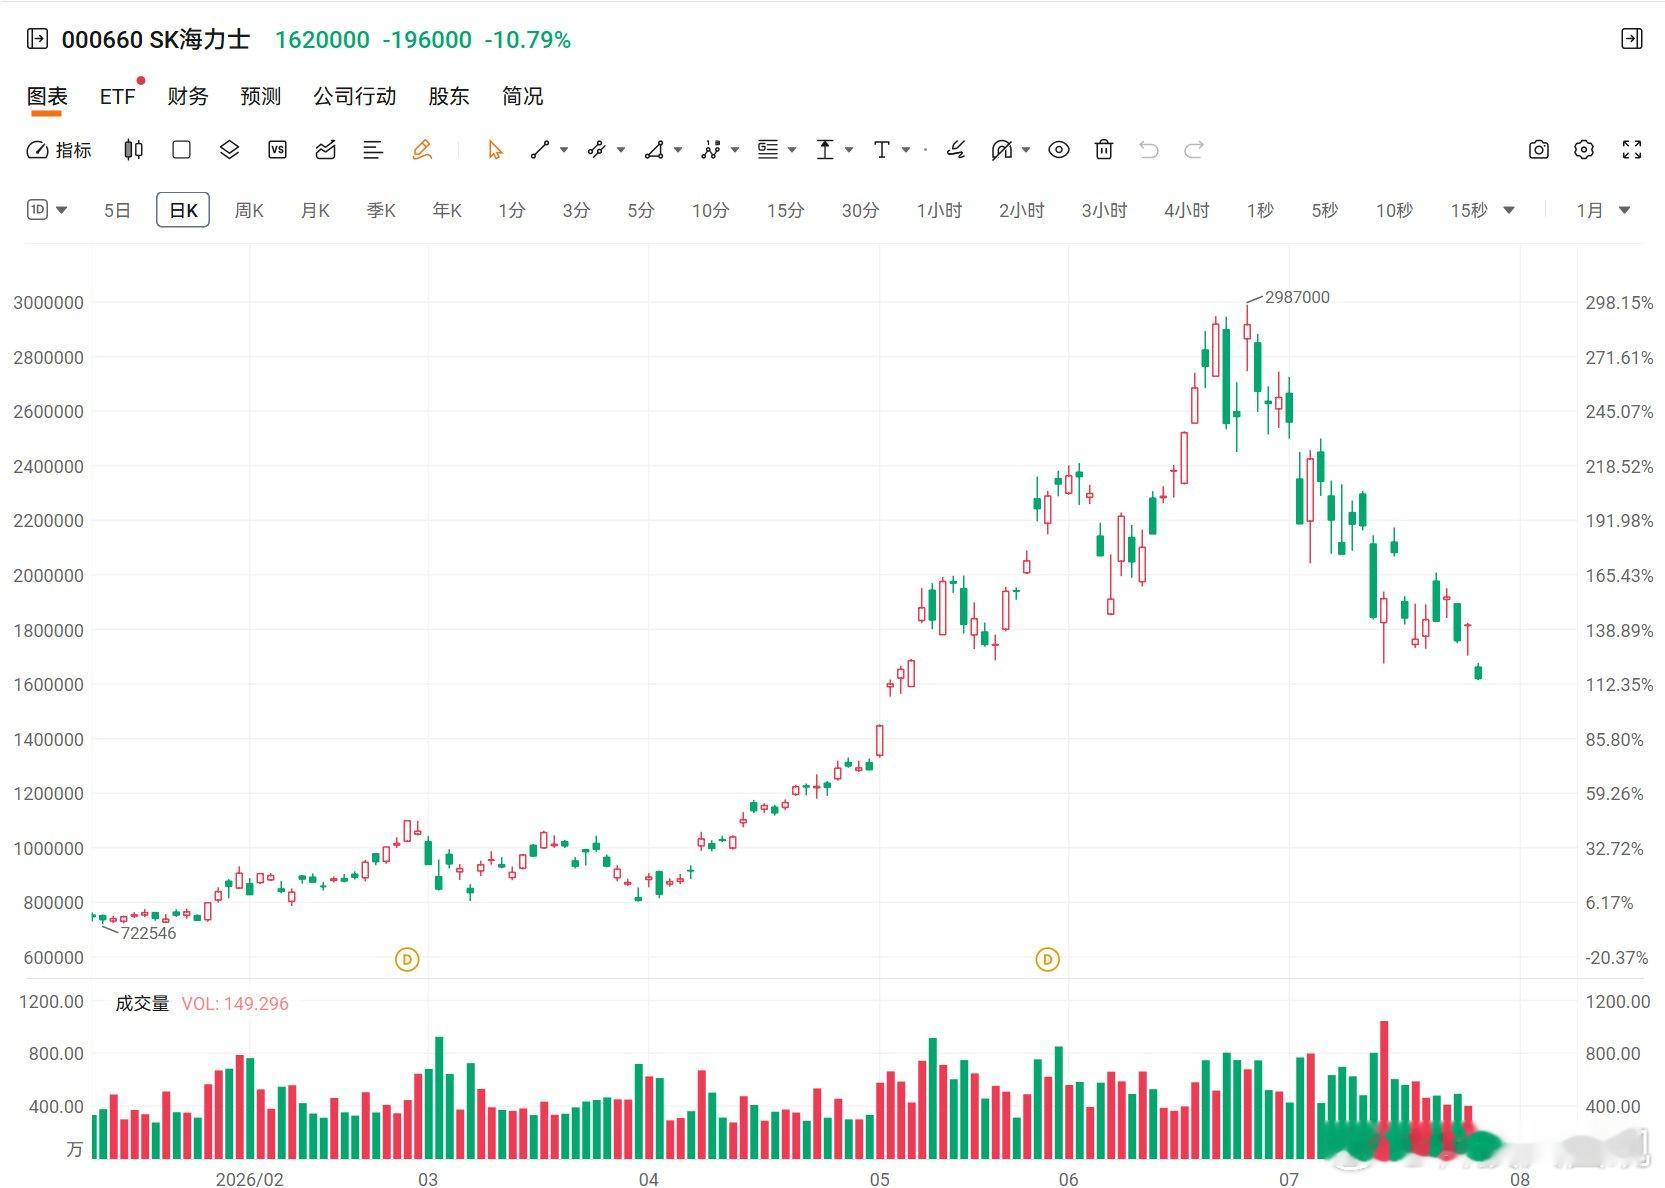Click the dividend D marker near 06

click(1047, 959)
